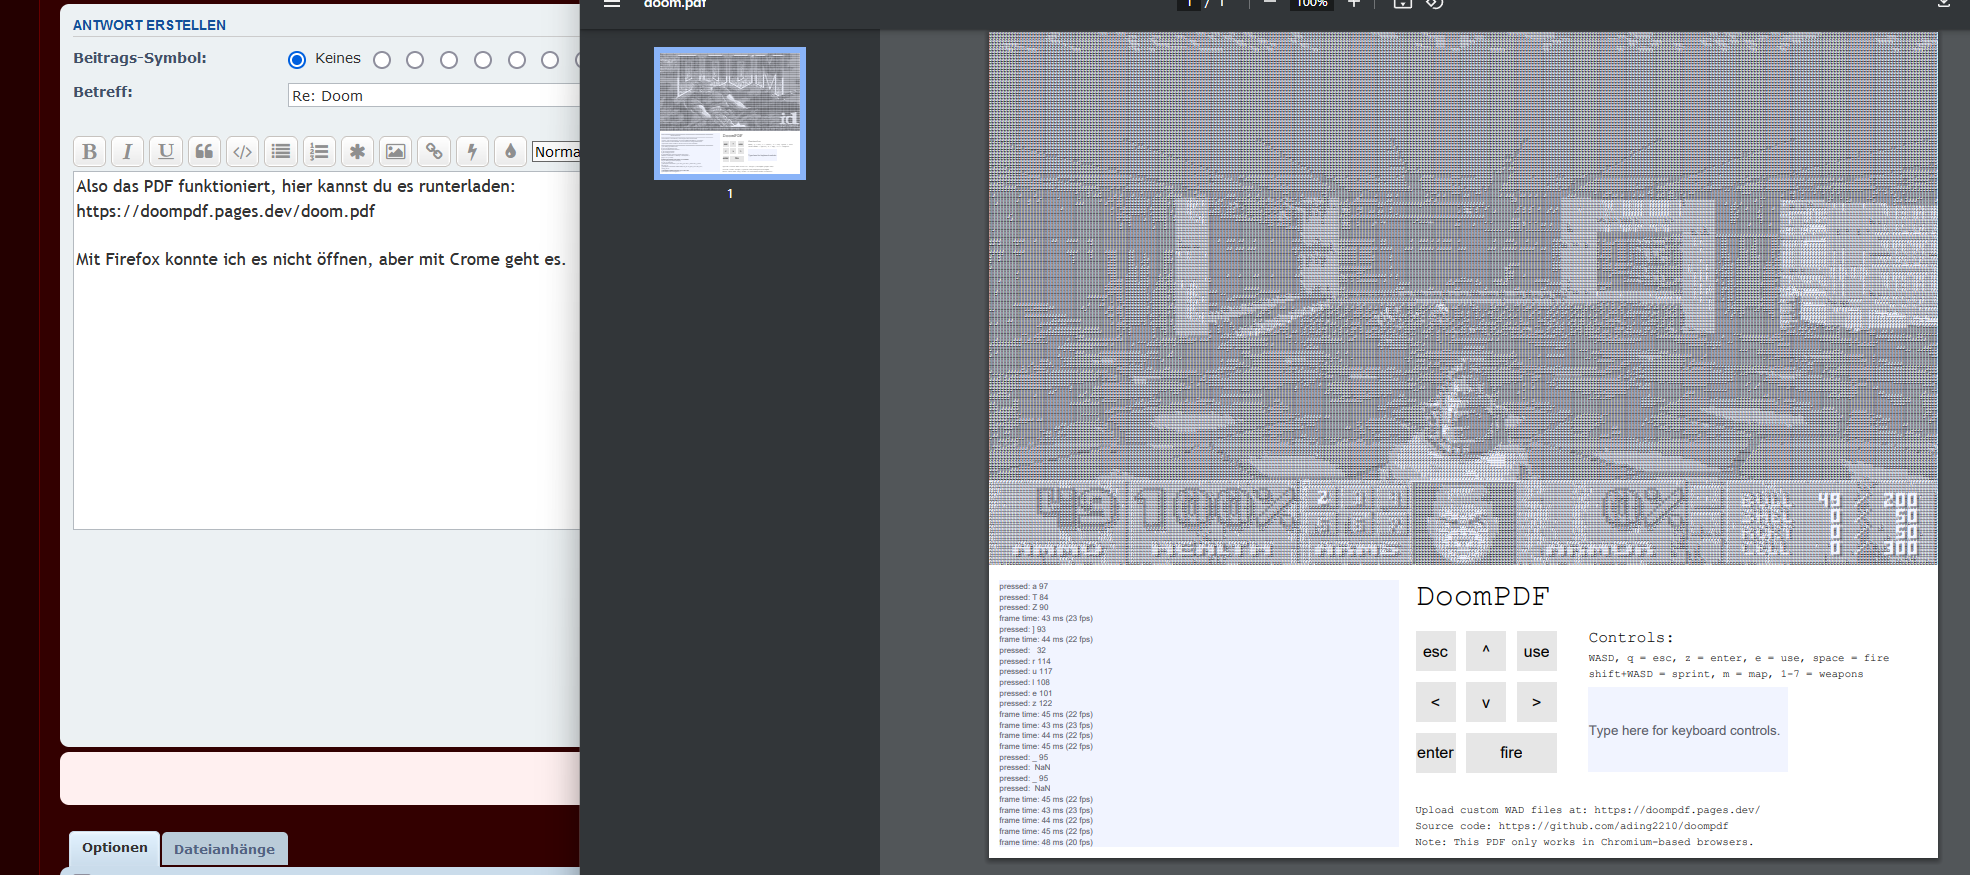Open the Normal font size dropdown

tap(556, 152)
